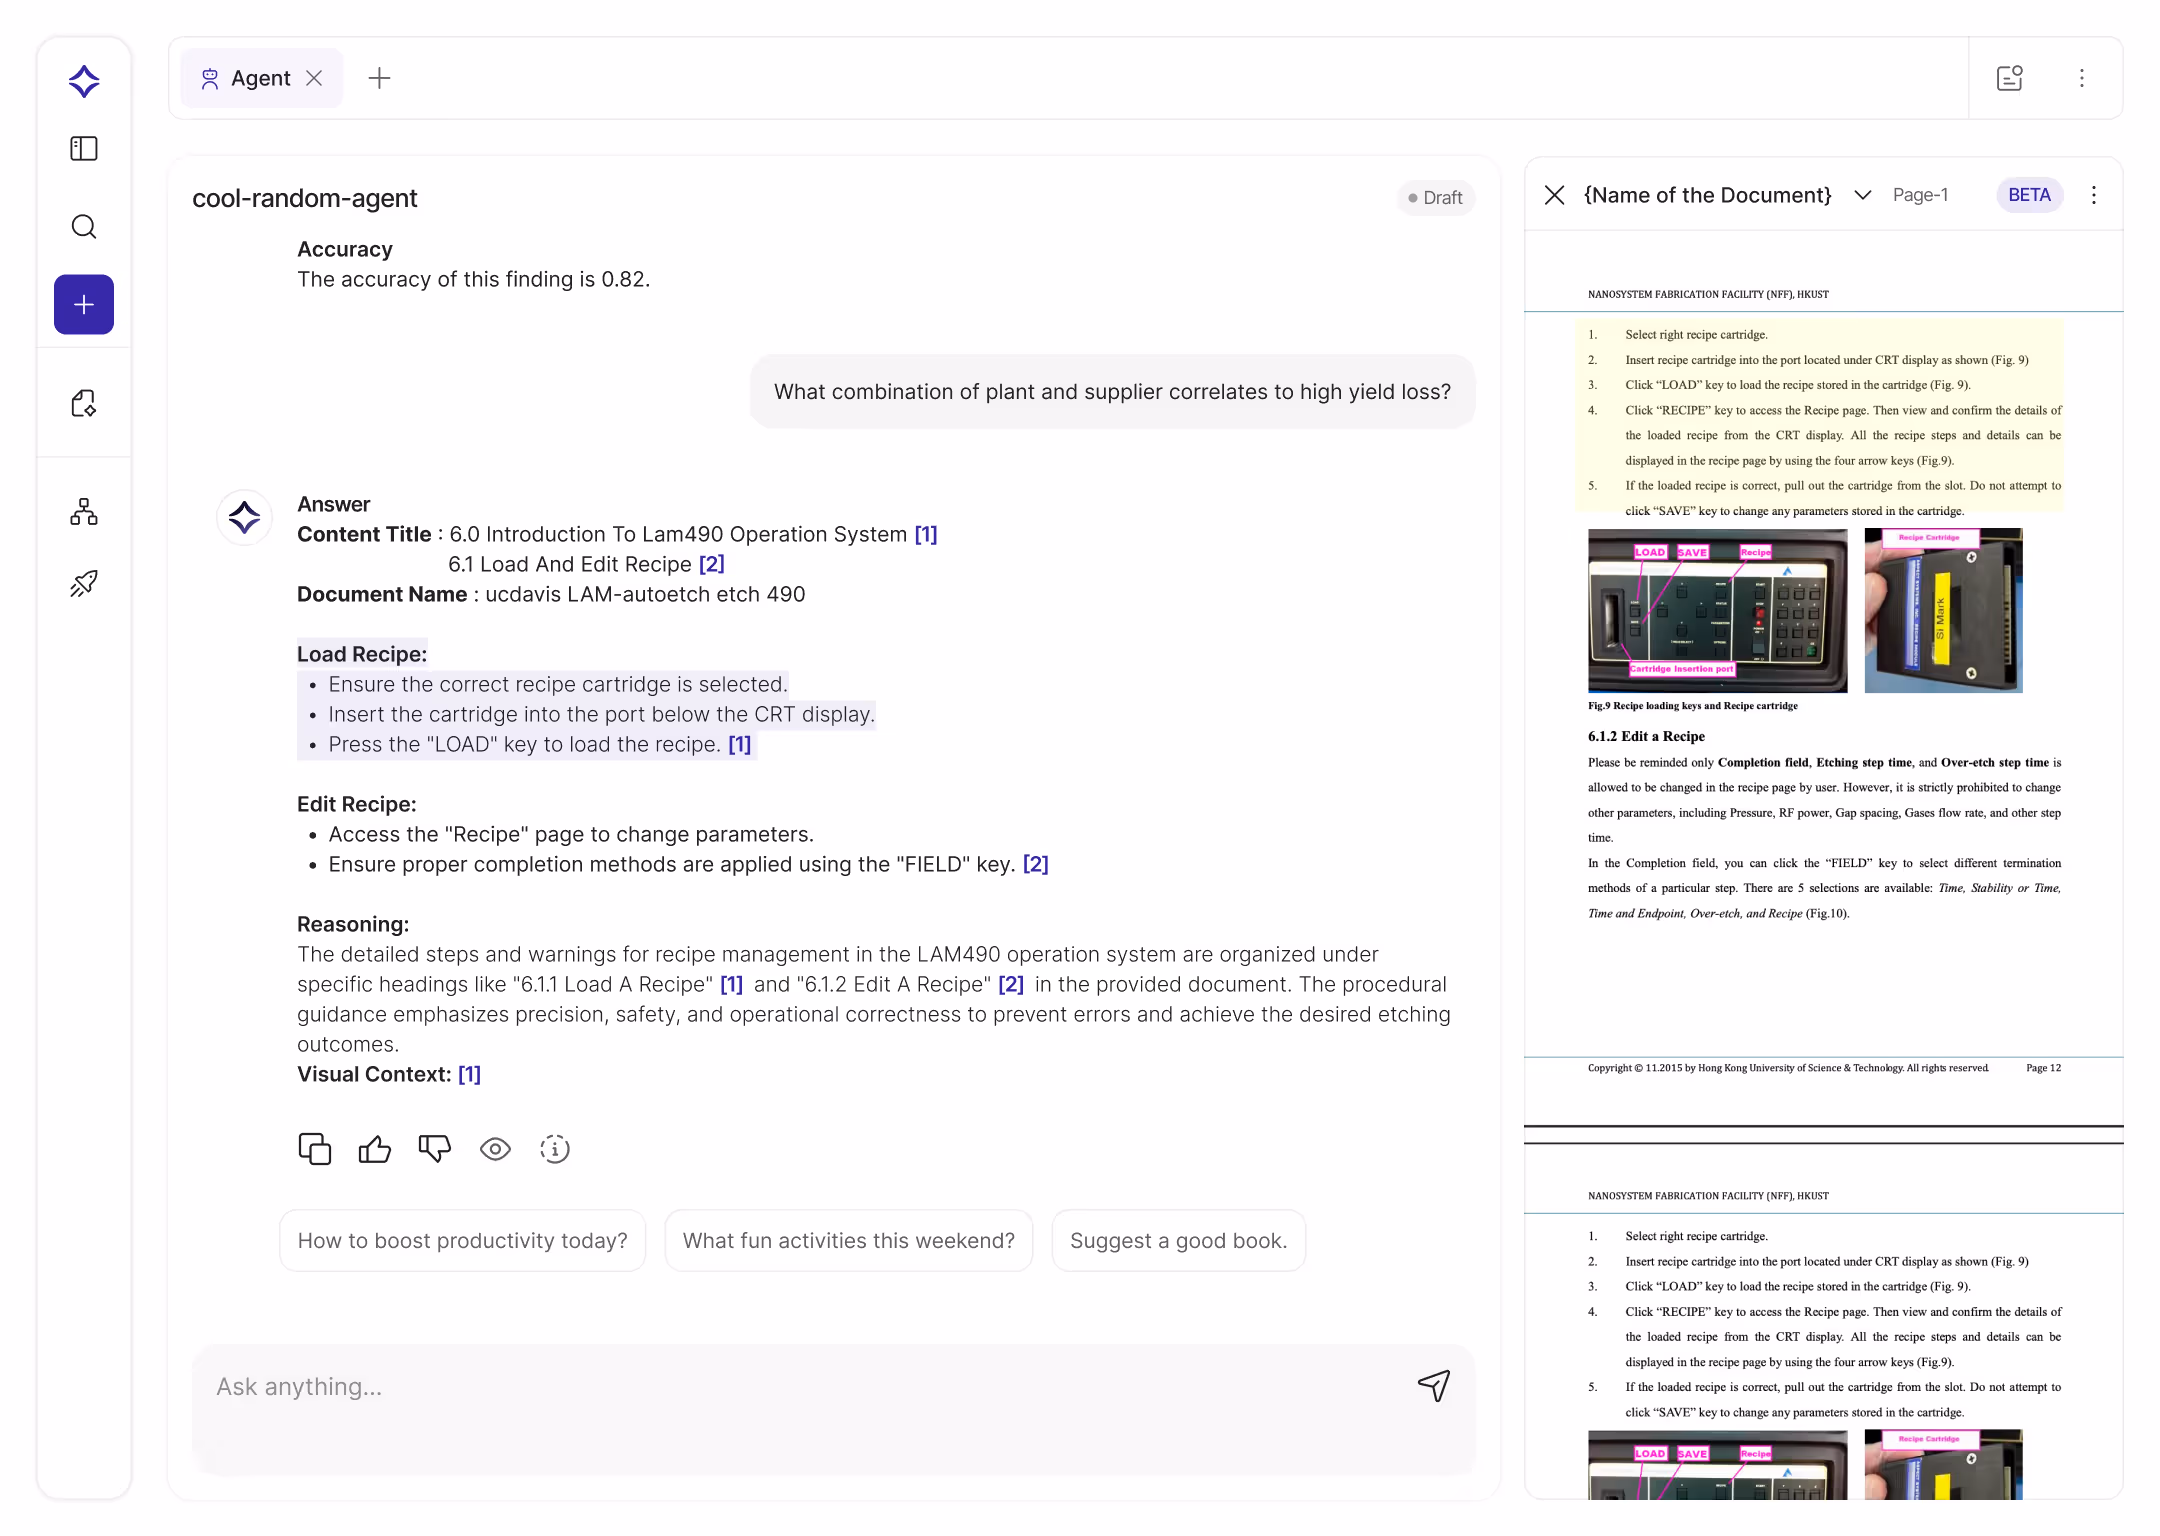The height and width of the screenshot is (1536, 2160).
Task: Select the 'Suggest a good book.' suggestion
Action: [1178, 1240]
